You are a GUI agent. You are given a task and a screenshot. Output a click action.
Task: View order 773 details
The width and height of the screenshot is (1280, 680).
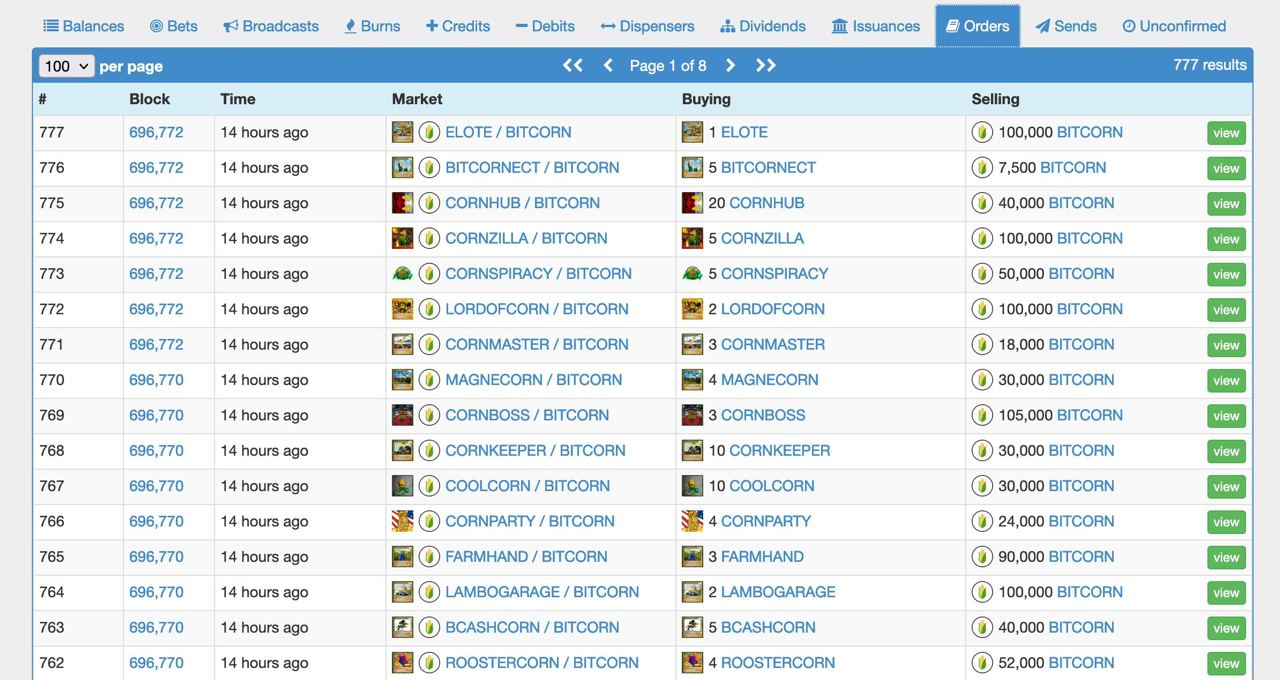pyautogui.click(x=1226, y=274)
